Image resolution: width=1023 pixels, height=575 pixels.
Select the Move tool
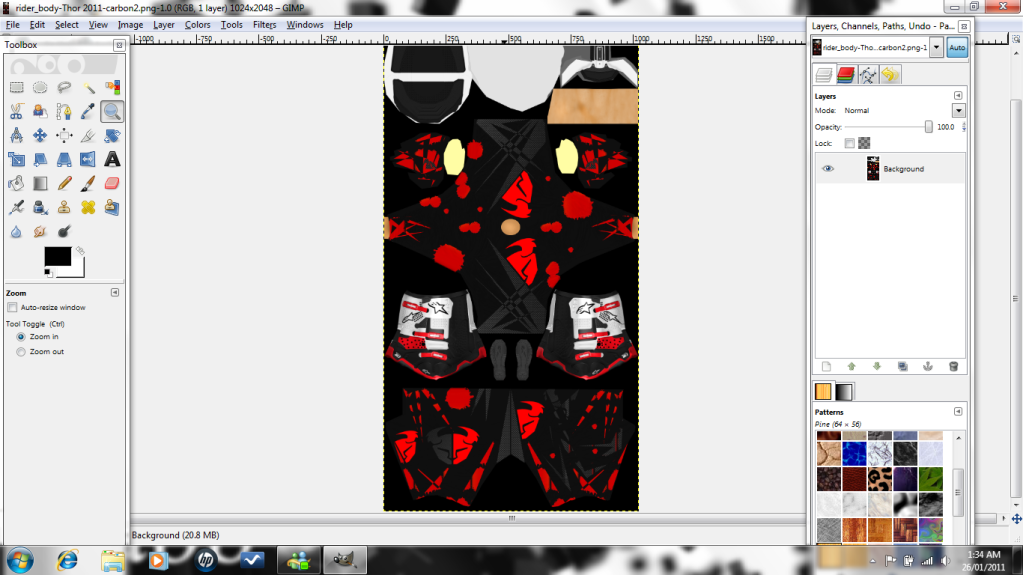(40, 136)
